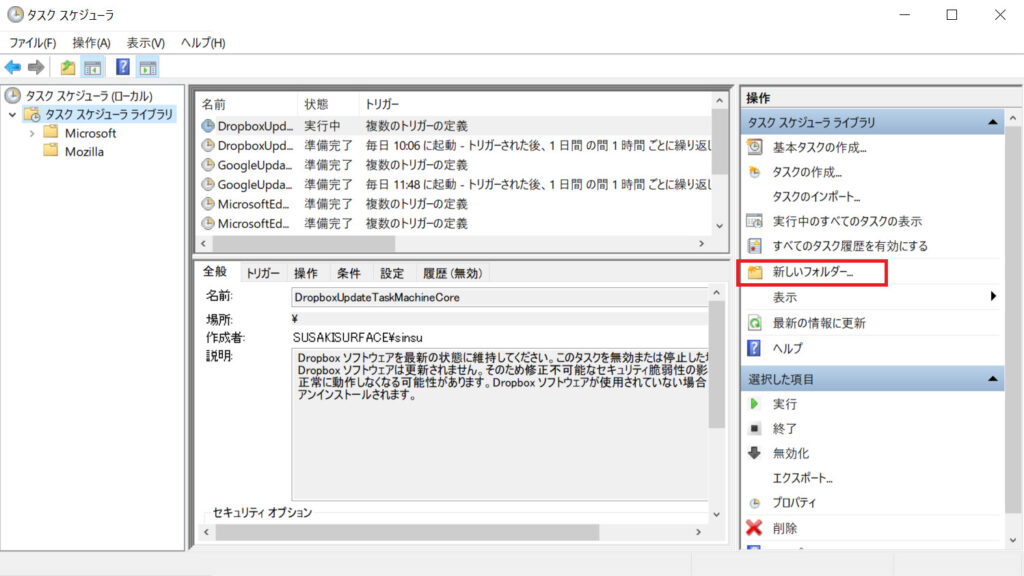Expand the Microsoft folder node
Viewport: 1024px width, 576px height.
[32, 133]
